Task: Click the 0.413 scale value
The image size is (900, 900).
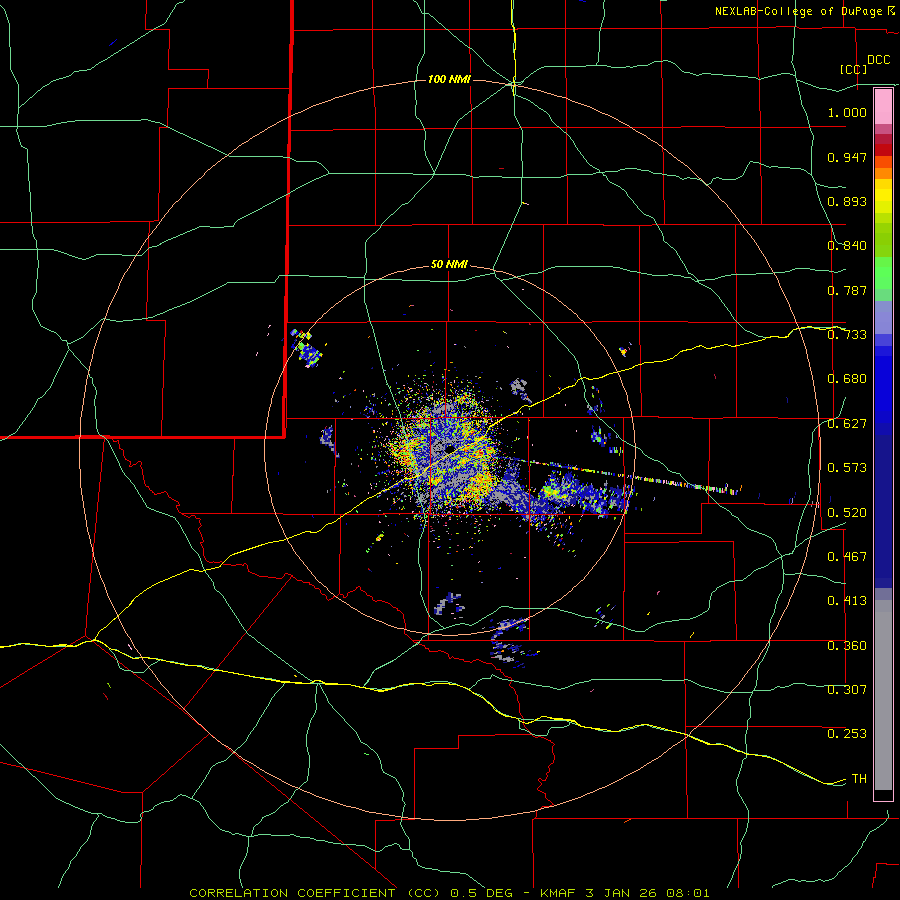Action: (847, 601)
